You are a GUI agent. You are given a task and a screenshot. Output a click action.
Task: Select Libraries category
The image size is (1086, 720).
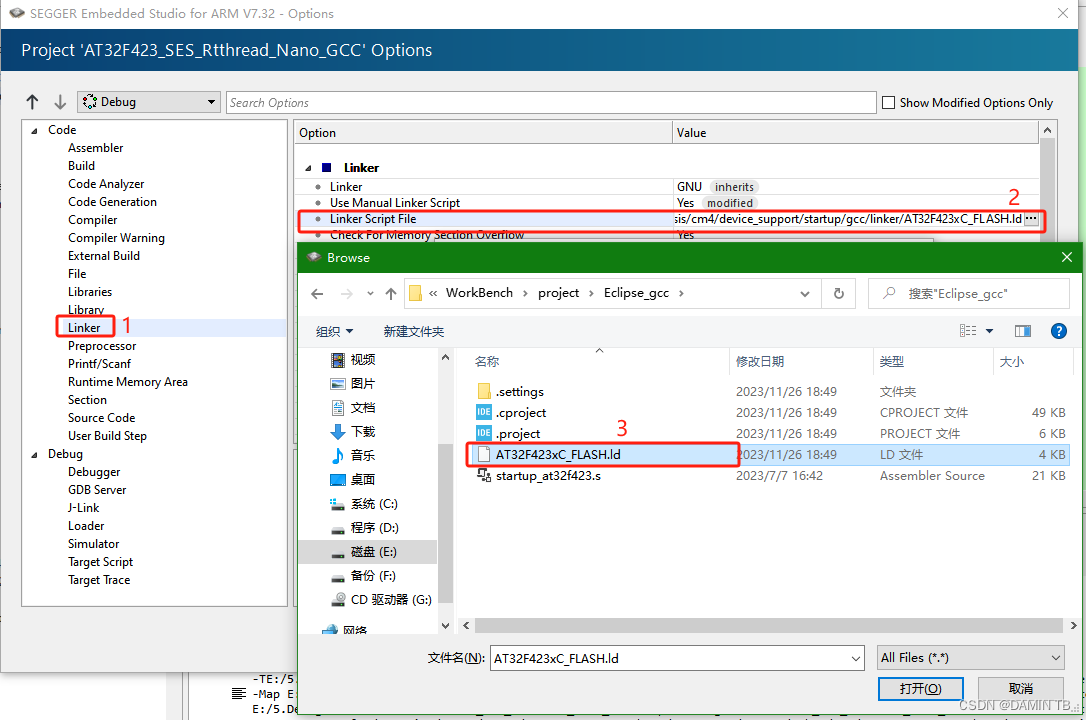(x=90, y=292)
